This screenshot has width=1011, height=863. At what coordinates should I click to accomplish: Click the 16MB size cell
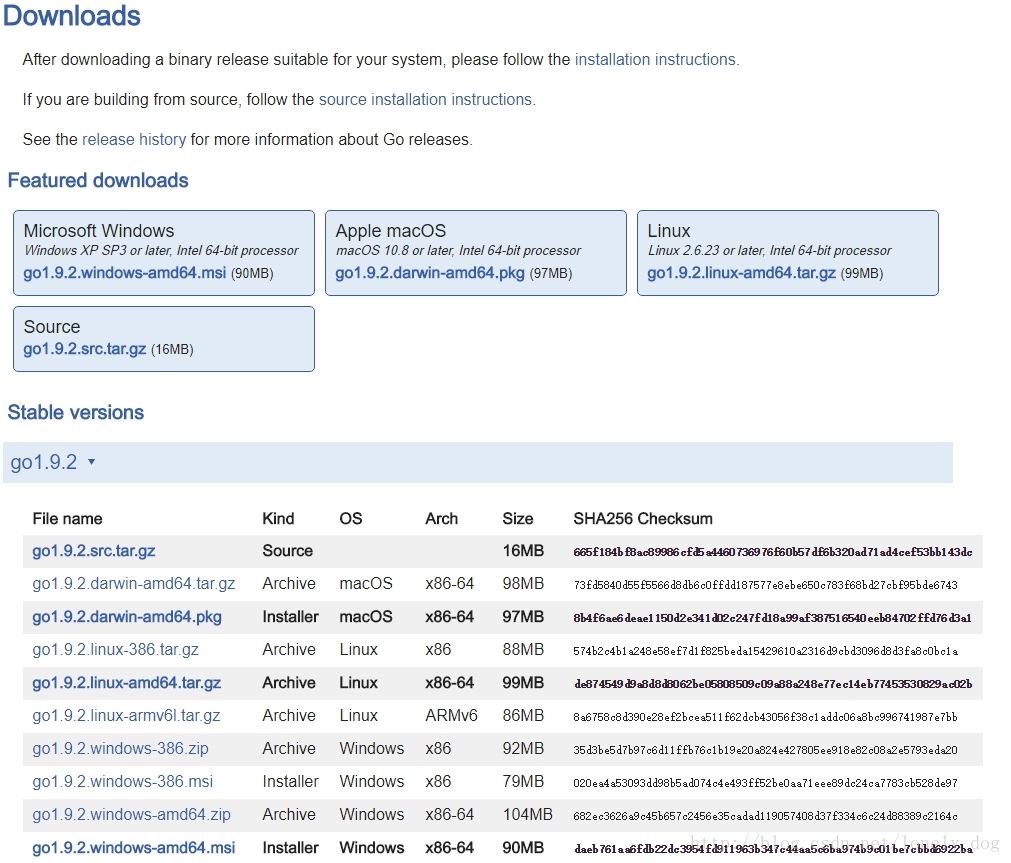pyautogui.click(x=523, y=551)
